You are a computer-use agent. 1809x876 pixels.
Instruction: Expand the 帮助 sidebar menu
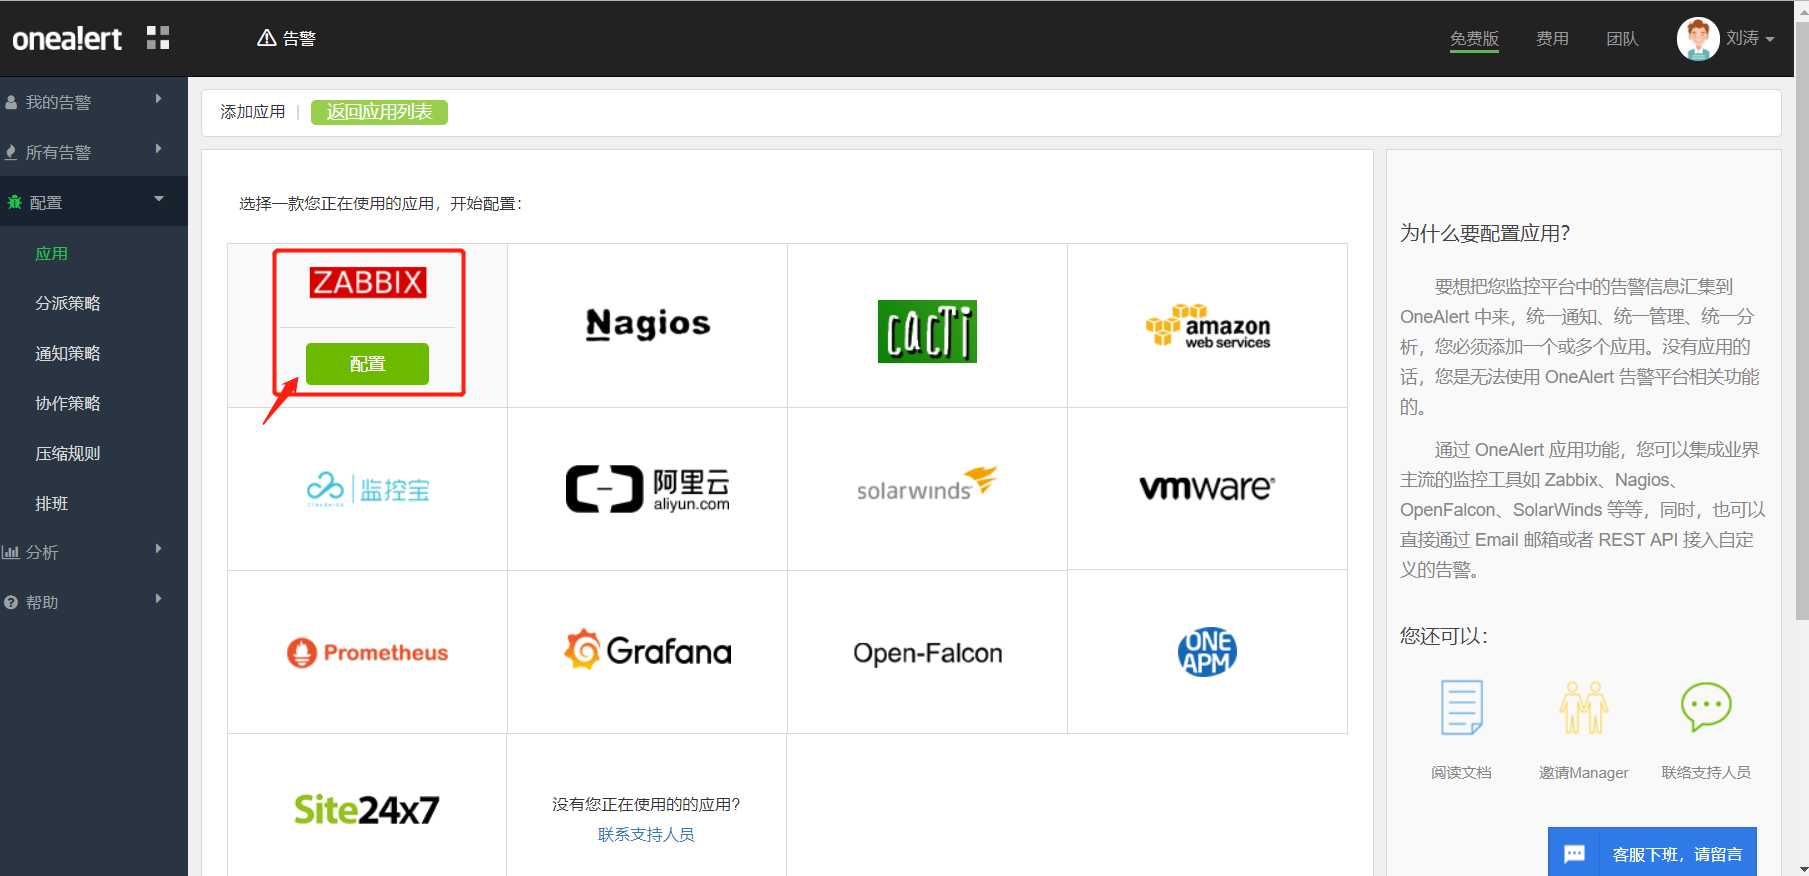[94, 602]
